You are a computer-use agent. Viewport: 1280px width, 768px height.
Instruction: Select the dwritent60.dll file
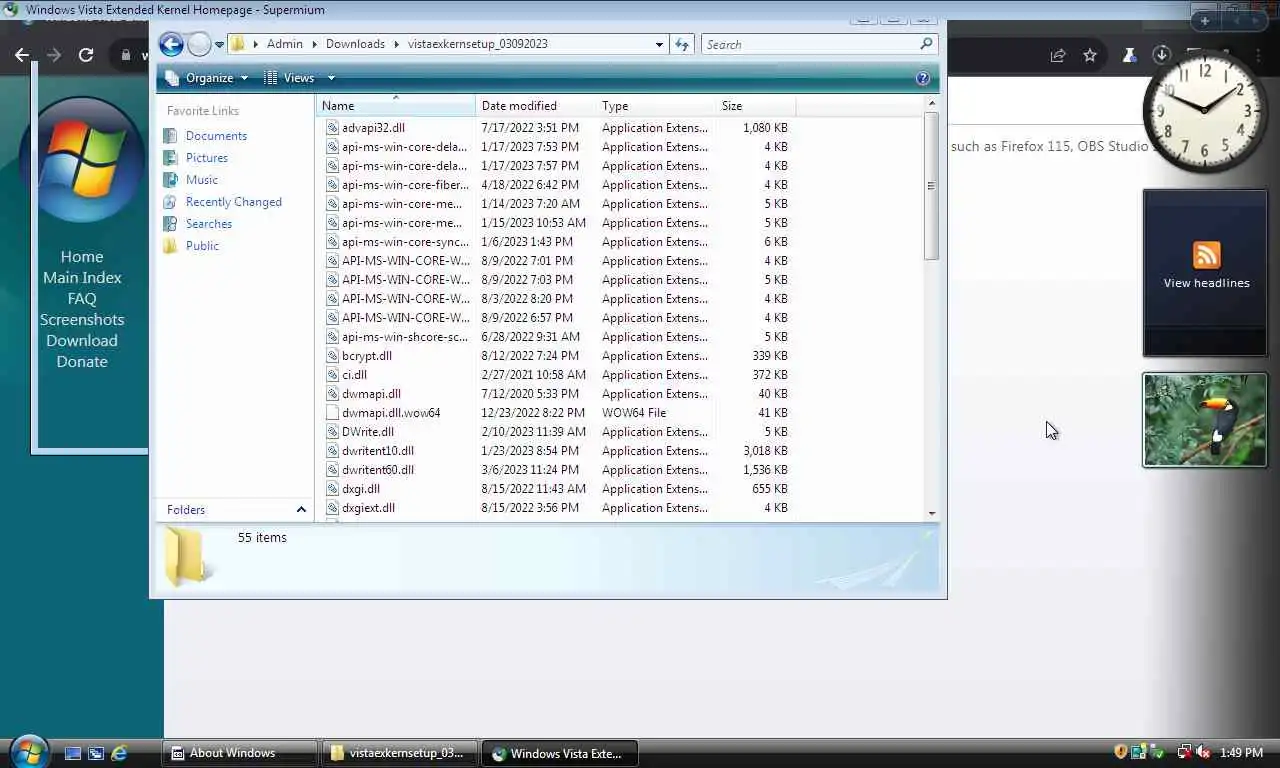pos(378,470)
